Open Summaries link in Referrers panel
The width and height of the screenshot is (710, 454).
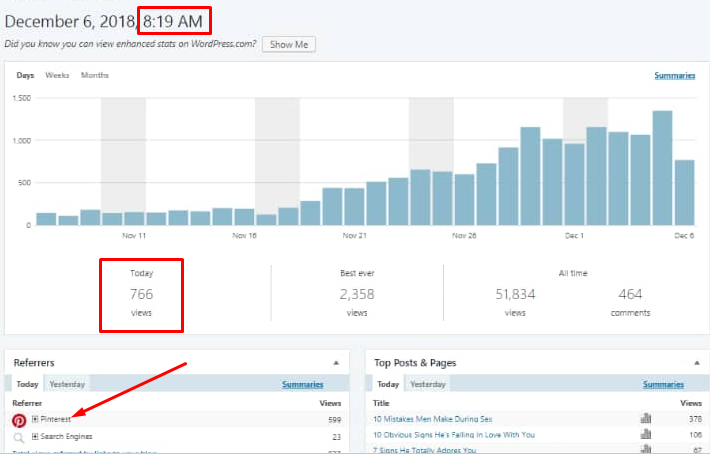302,384
